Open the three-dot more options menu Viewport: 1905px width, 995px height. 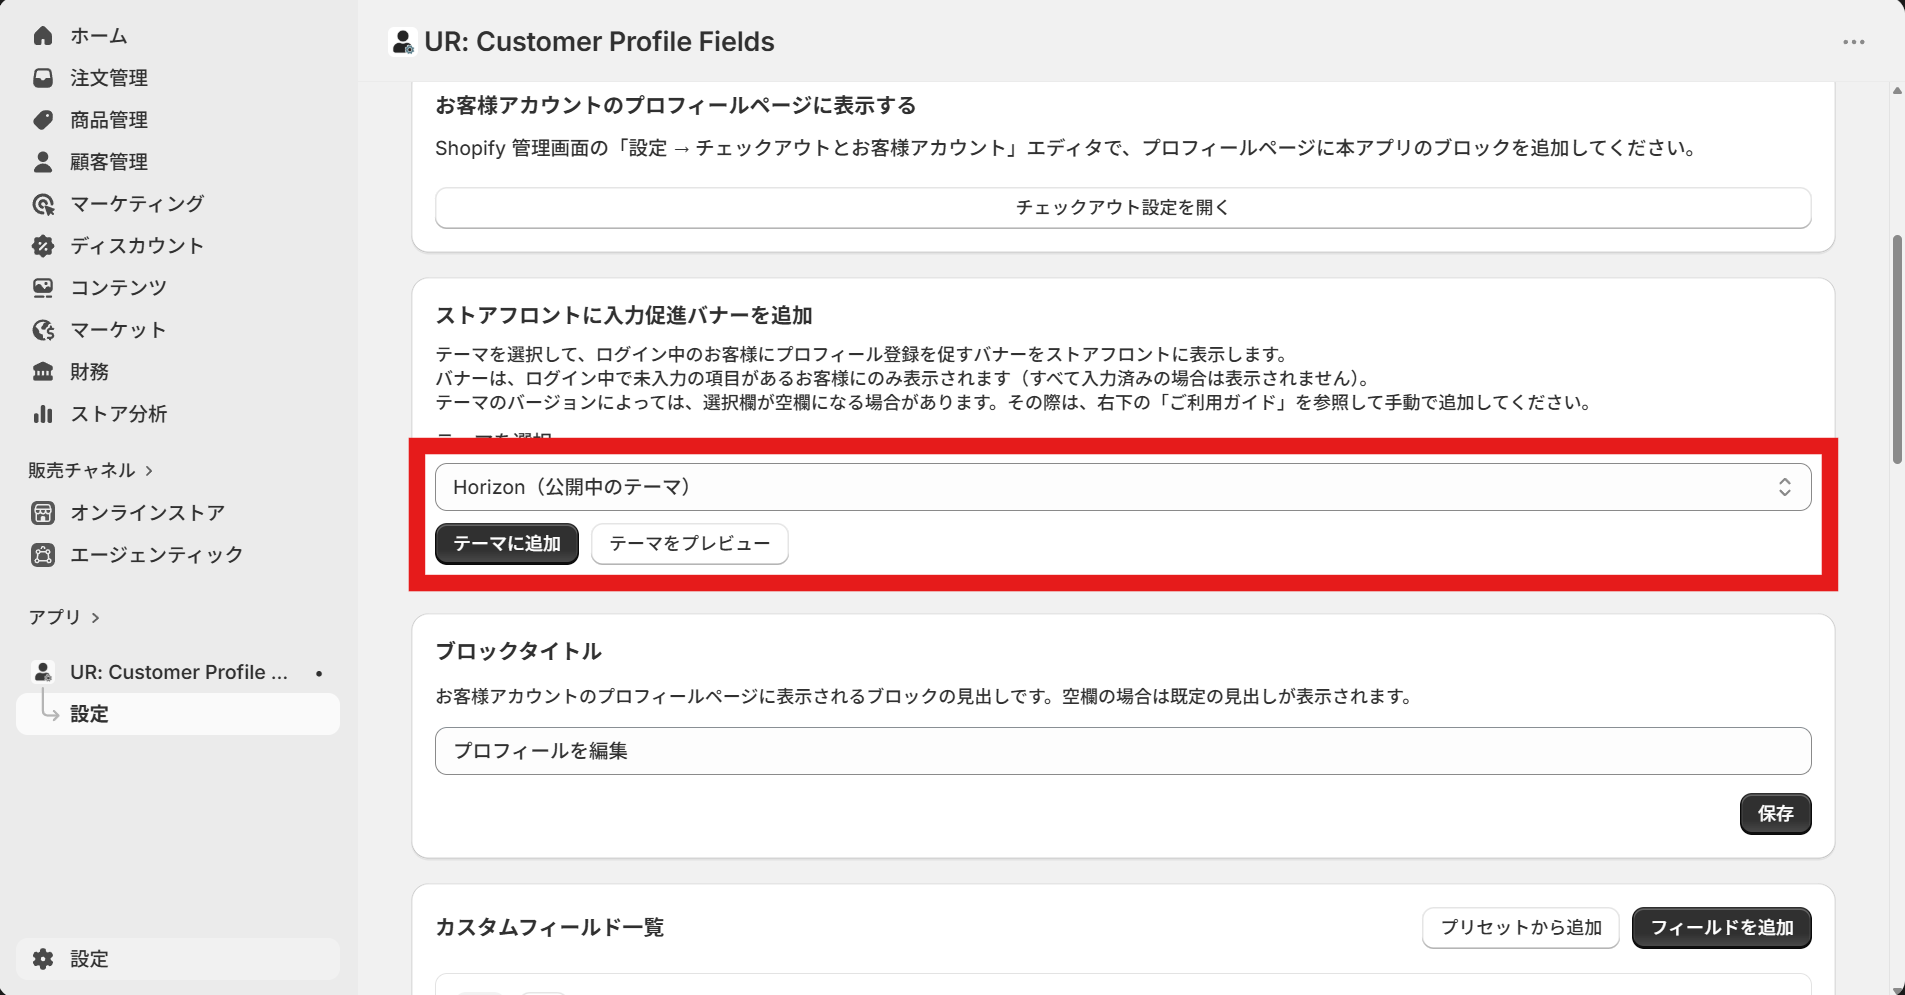tap(1854, 42)
